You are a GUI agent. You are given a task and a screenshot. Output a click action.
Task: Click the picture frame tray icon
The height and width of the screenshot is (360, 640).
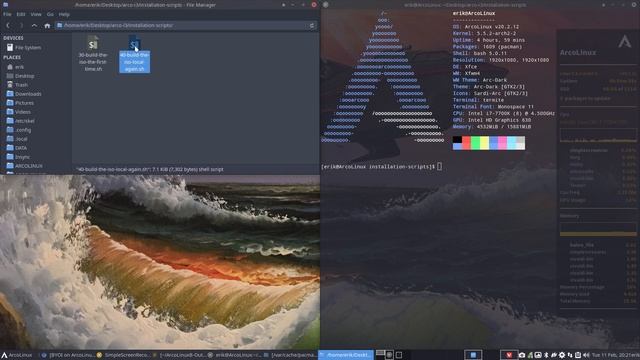(538, 355)
